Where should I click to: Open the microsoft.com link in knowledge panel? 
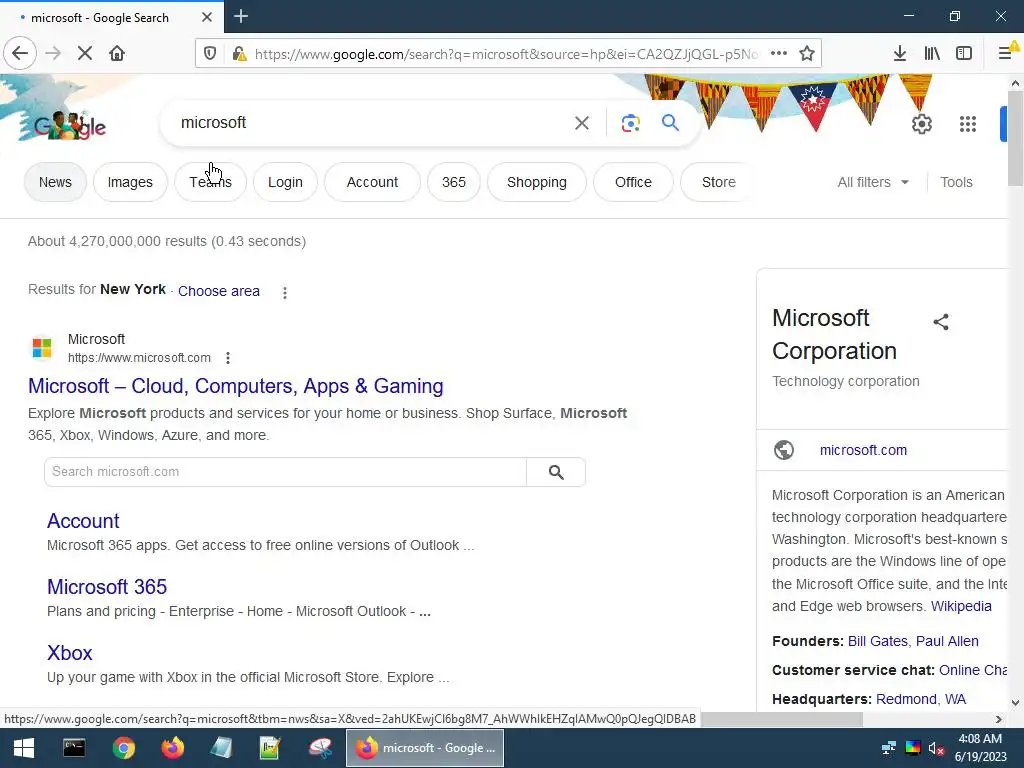863,450
